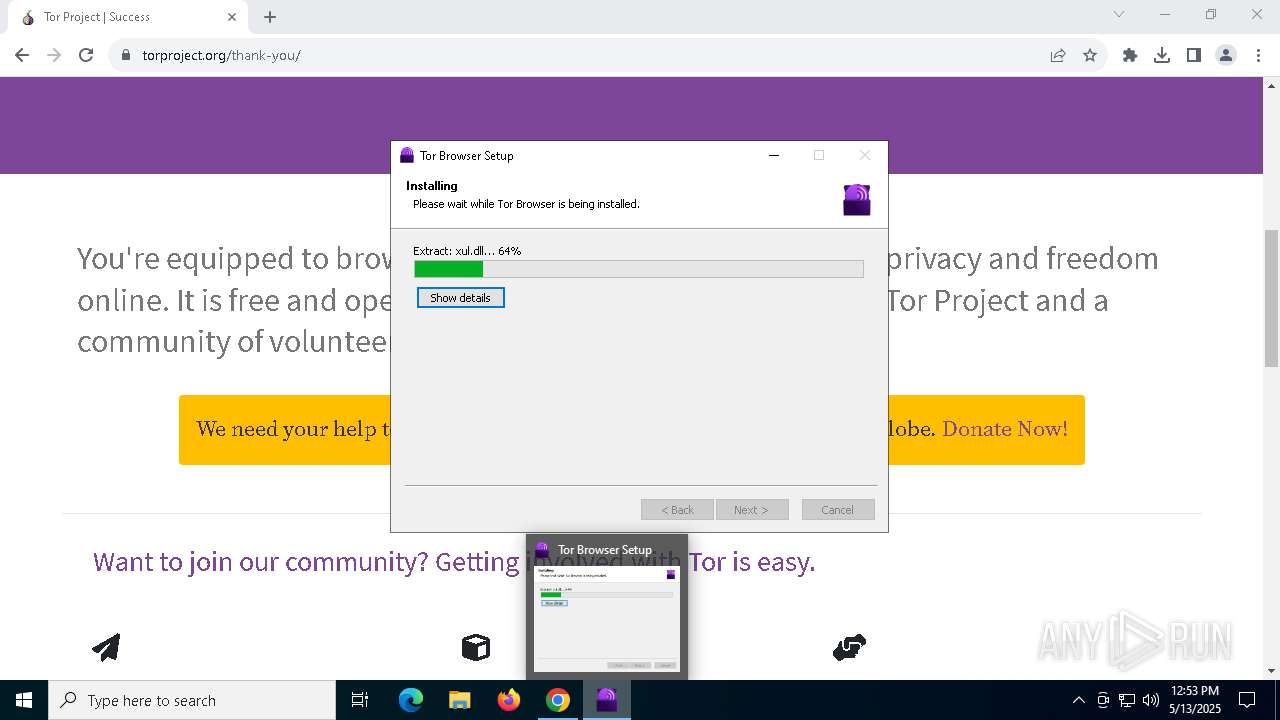Click the Tor Browser Setup title icon
The width and height of the screenshot is (1280, 720).
[407, 155]
